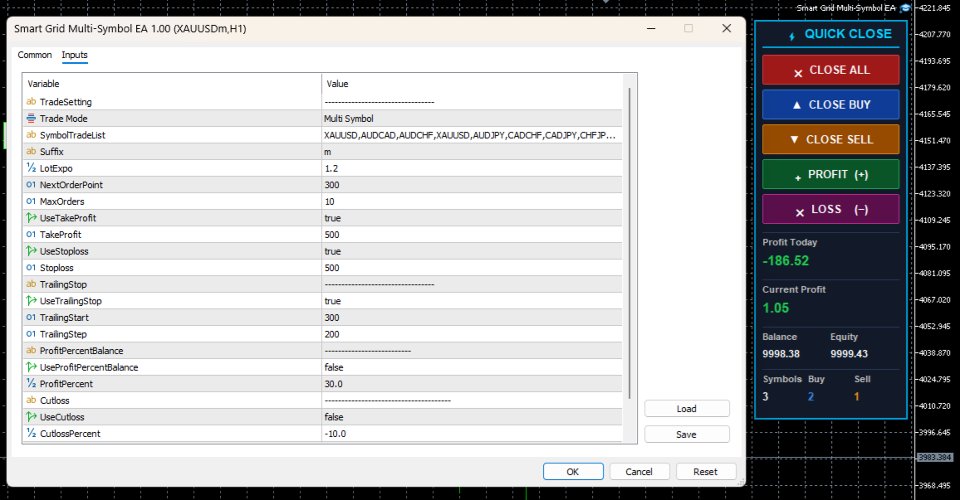Screen dimensions: 960x500
Task: Click the inputs list vertical scrollbar
Action: point(629,245)
